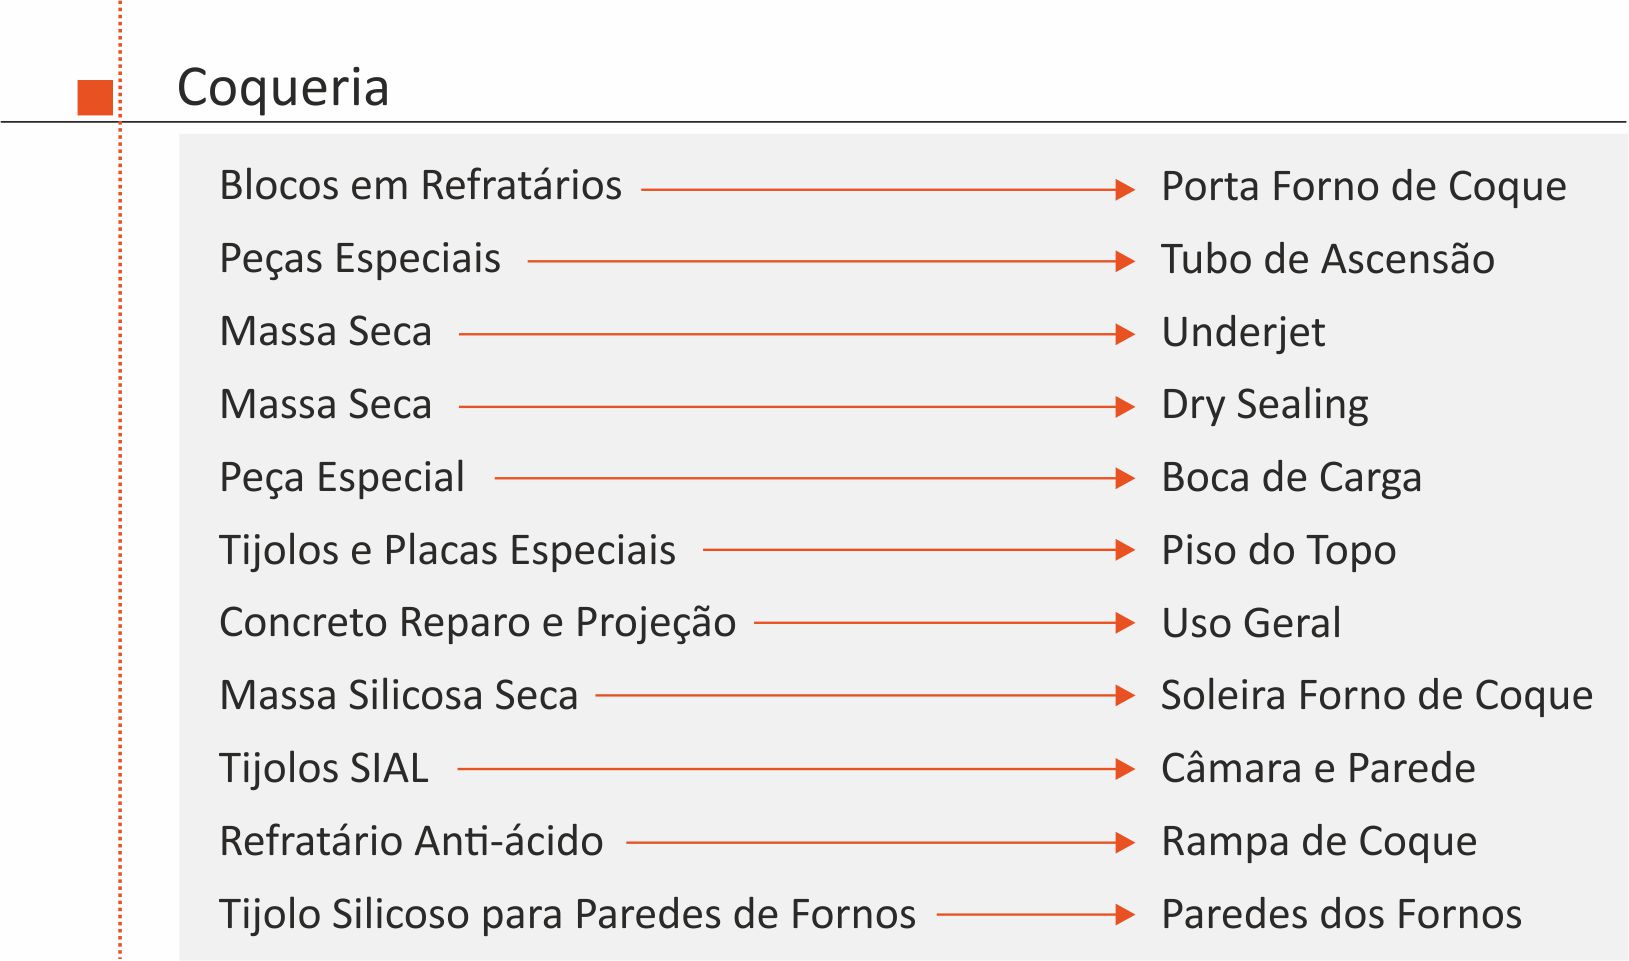Click the orange square beside Coqueria
Screen dimensions: 1629x961
95,97
